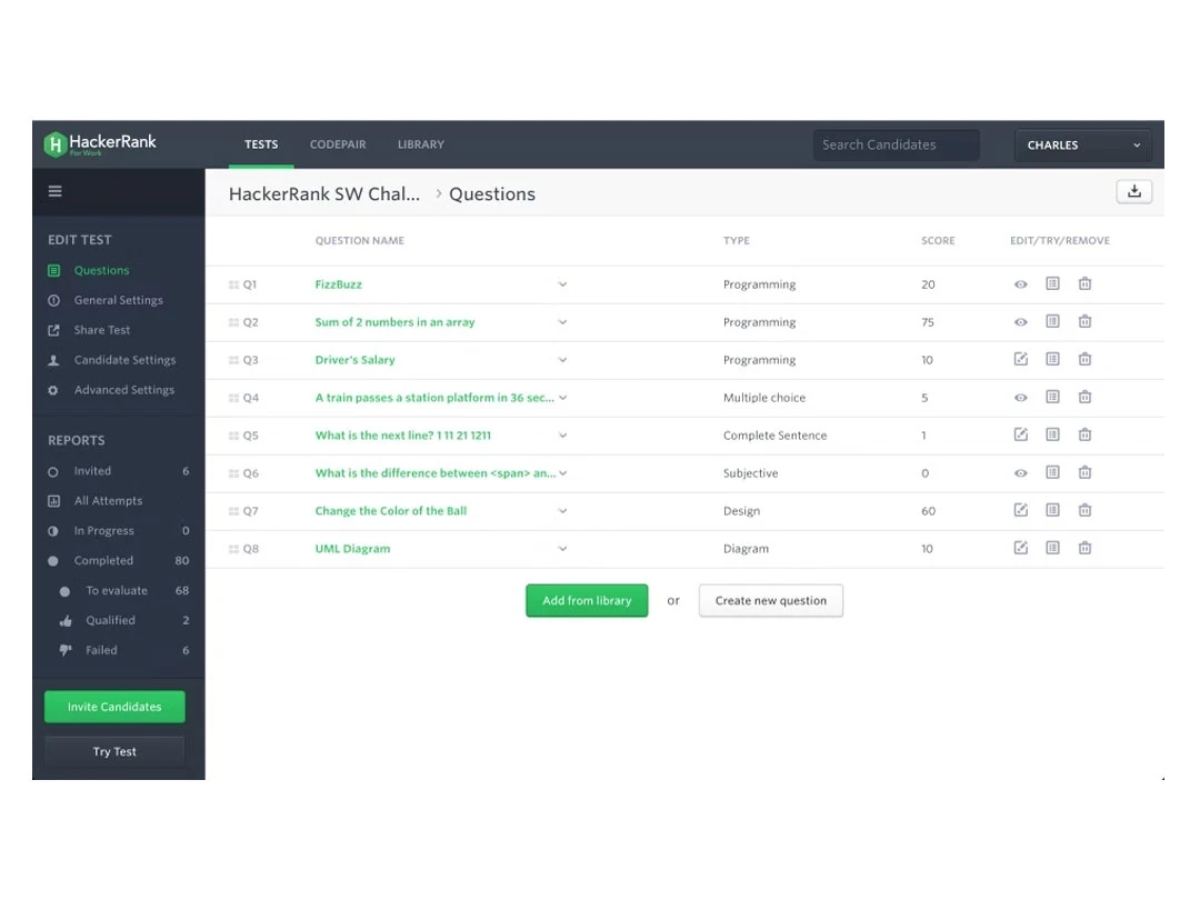Edit the 'What is the next line' question
The image size is (1200, 900).
click(x=1020, y=435)
